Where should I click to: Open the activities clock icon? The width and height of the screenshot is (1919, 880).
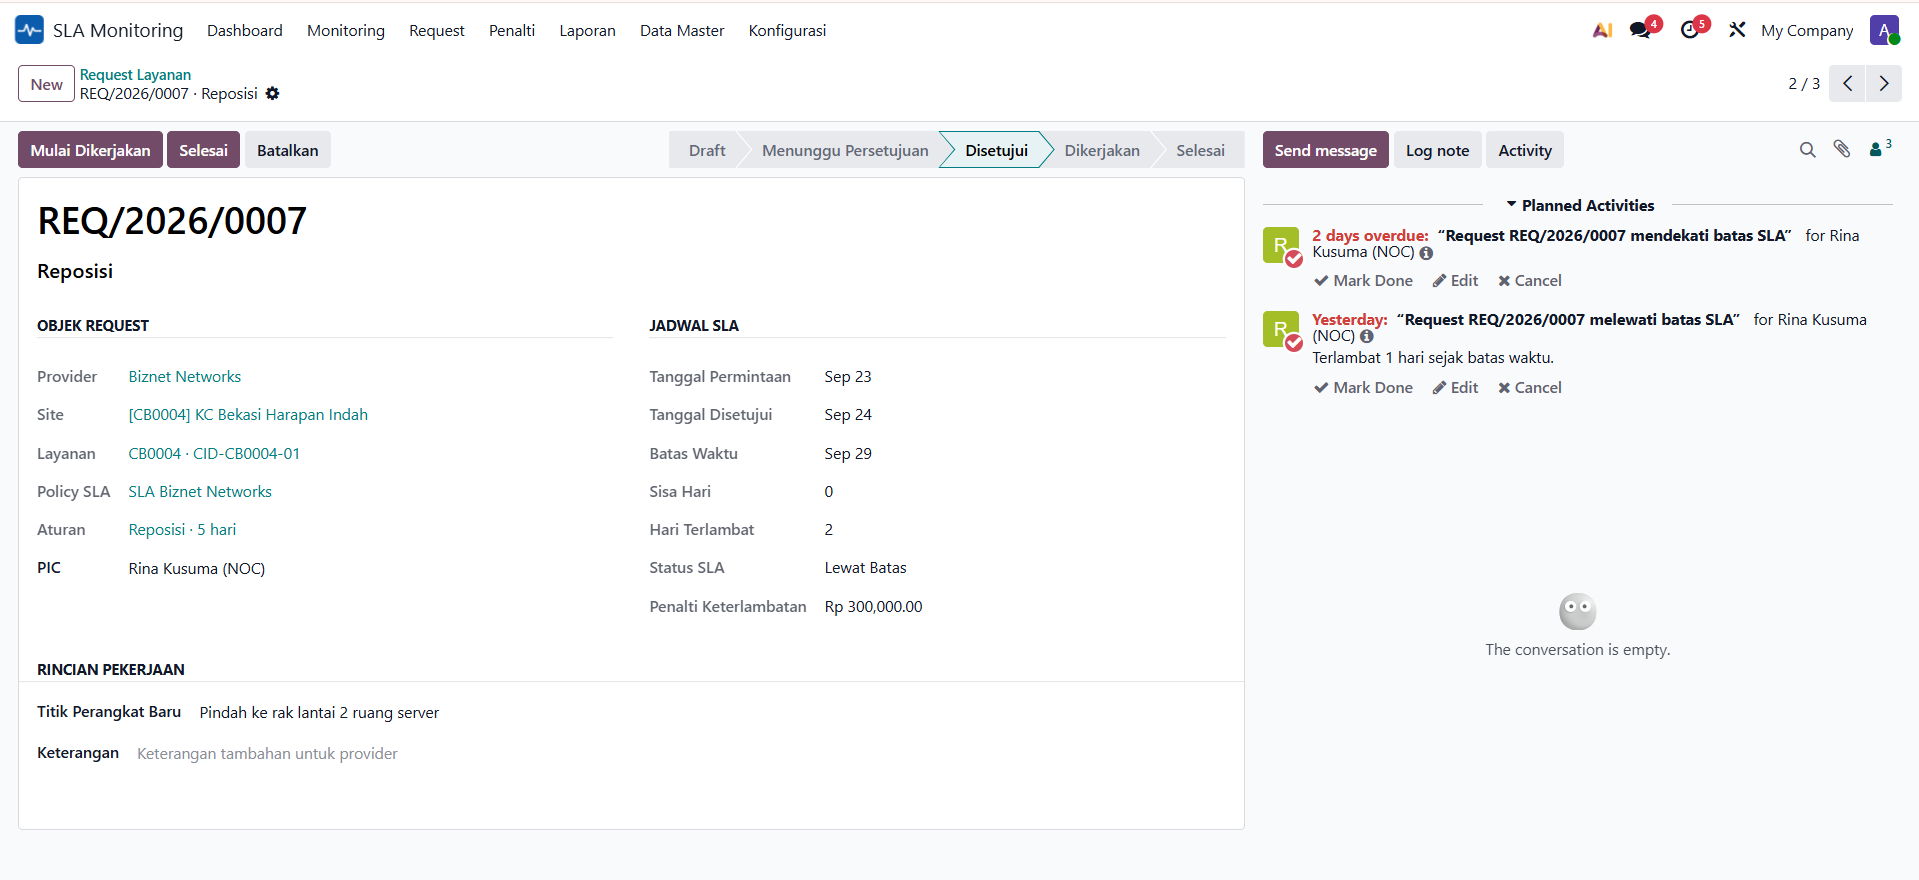point(1690,30)
